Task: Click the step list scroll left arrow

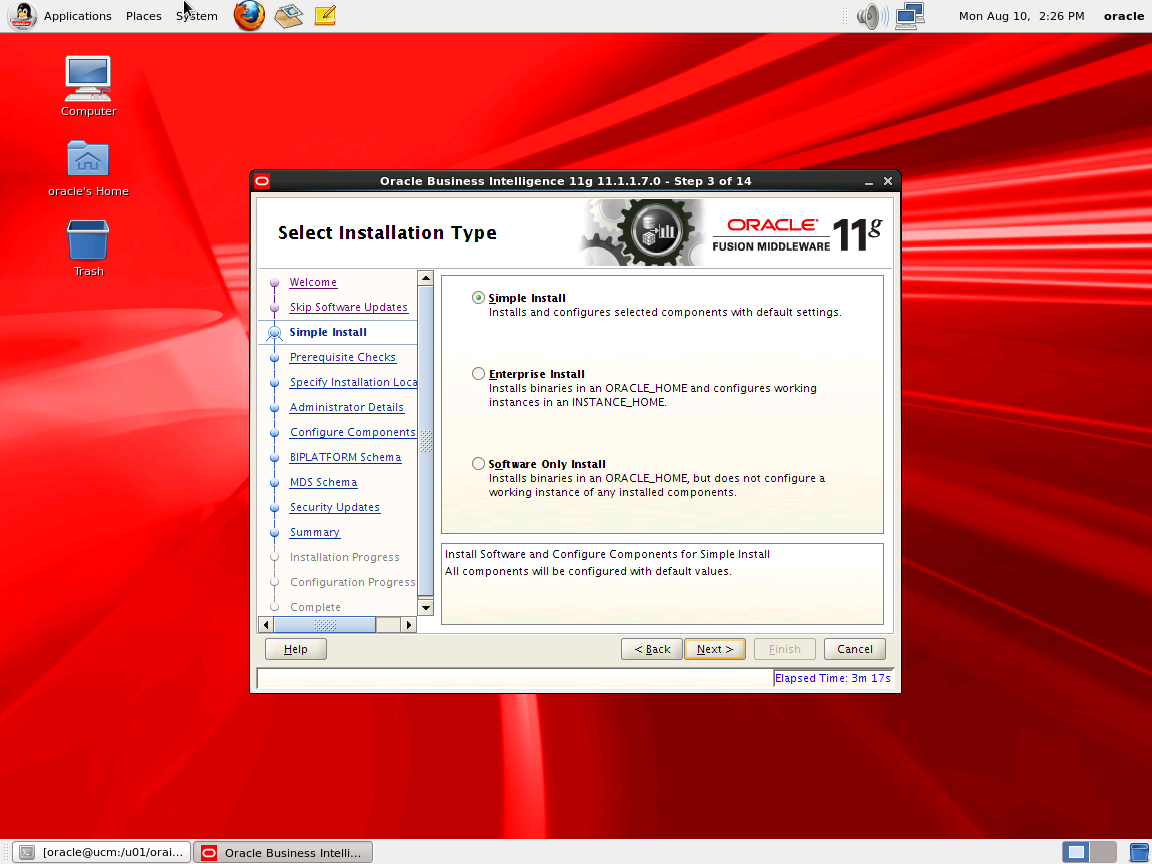Action: (266, 624)
